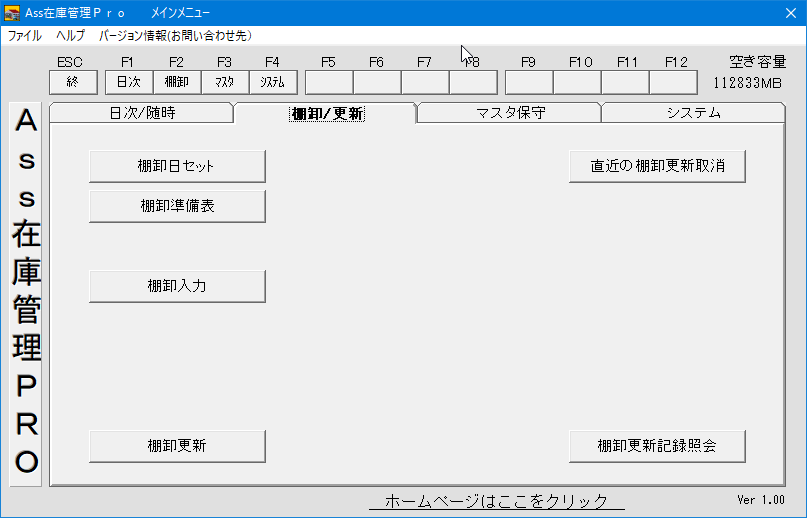Screen dimensions: 807x518
Task: Run the 棚卸更新 button
Action: click(x=177, y=446)
